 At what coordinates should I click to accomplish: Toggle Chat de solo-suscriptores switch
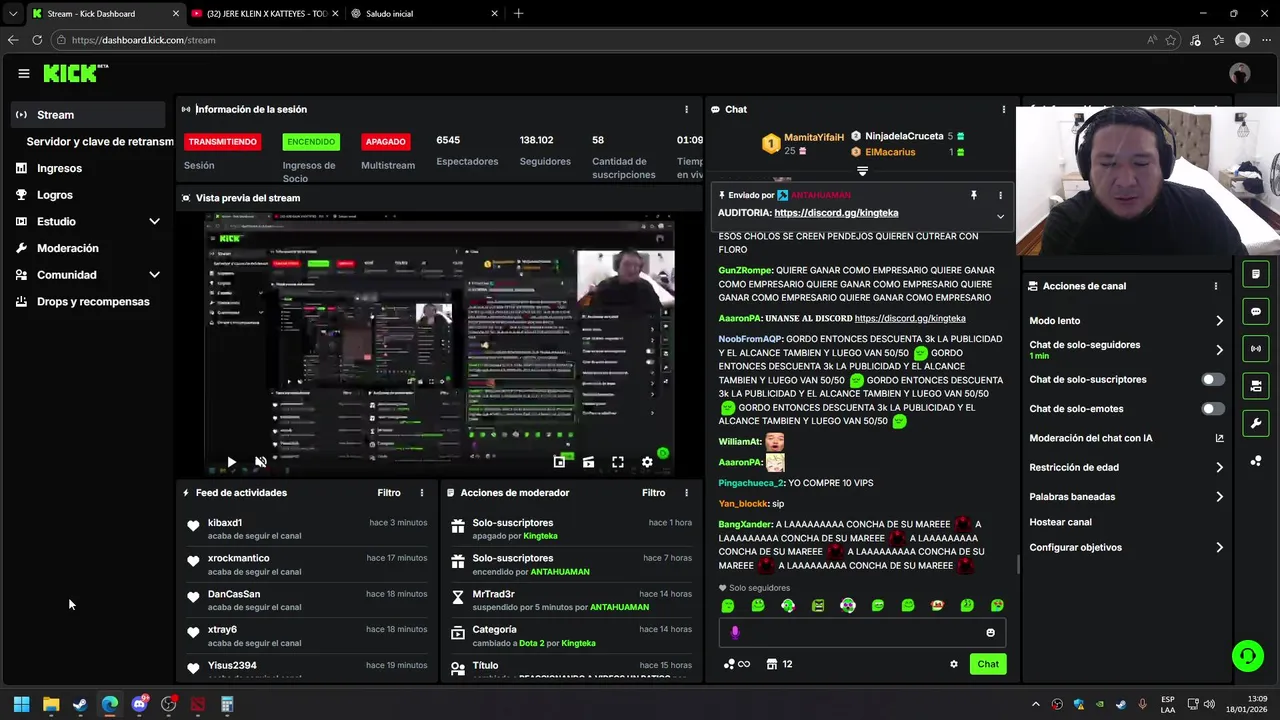coord(1213,379)
